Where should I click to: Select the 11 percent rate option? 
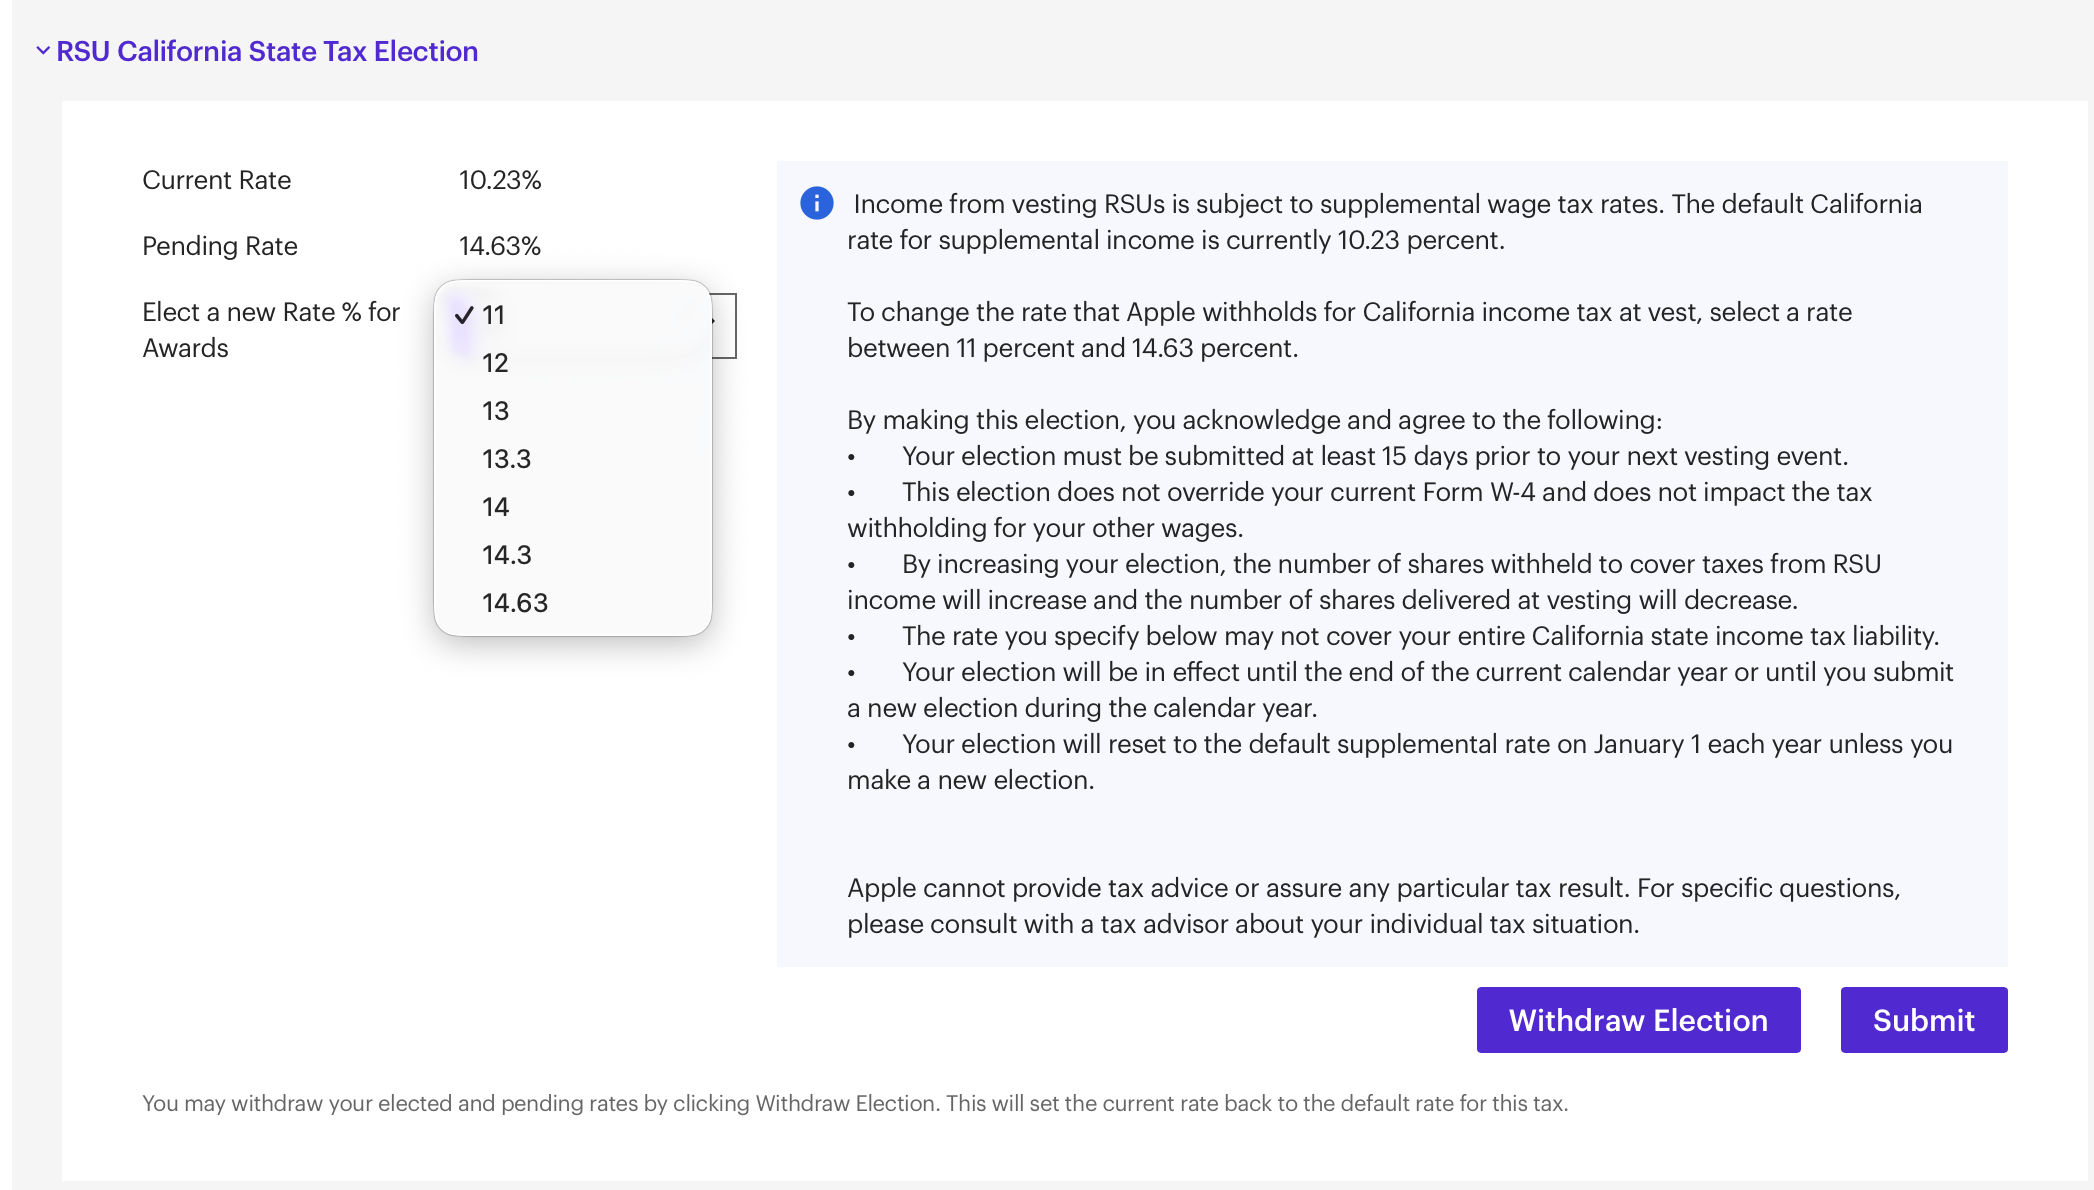493,314
